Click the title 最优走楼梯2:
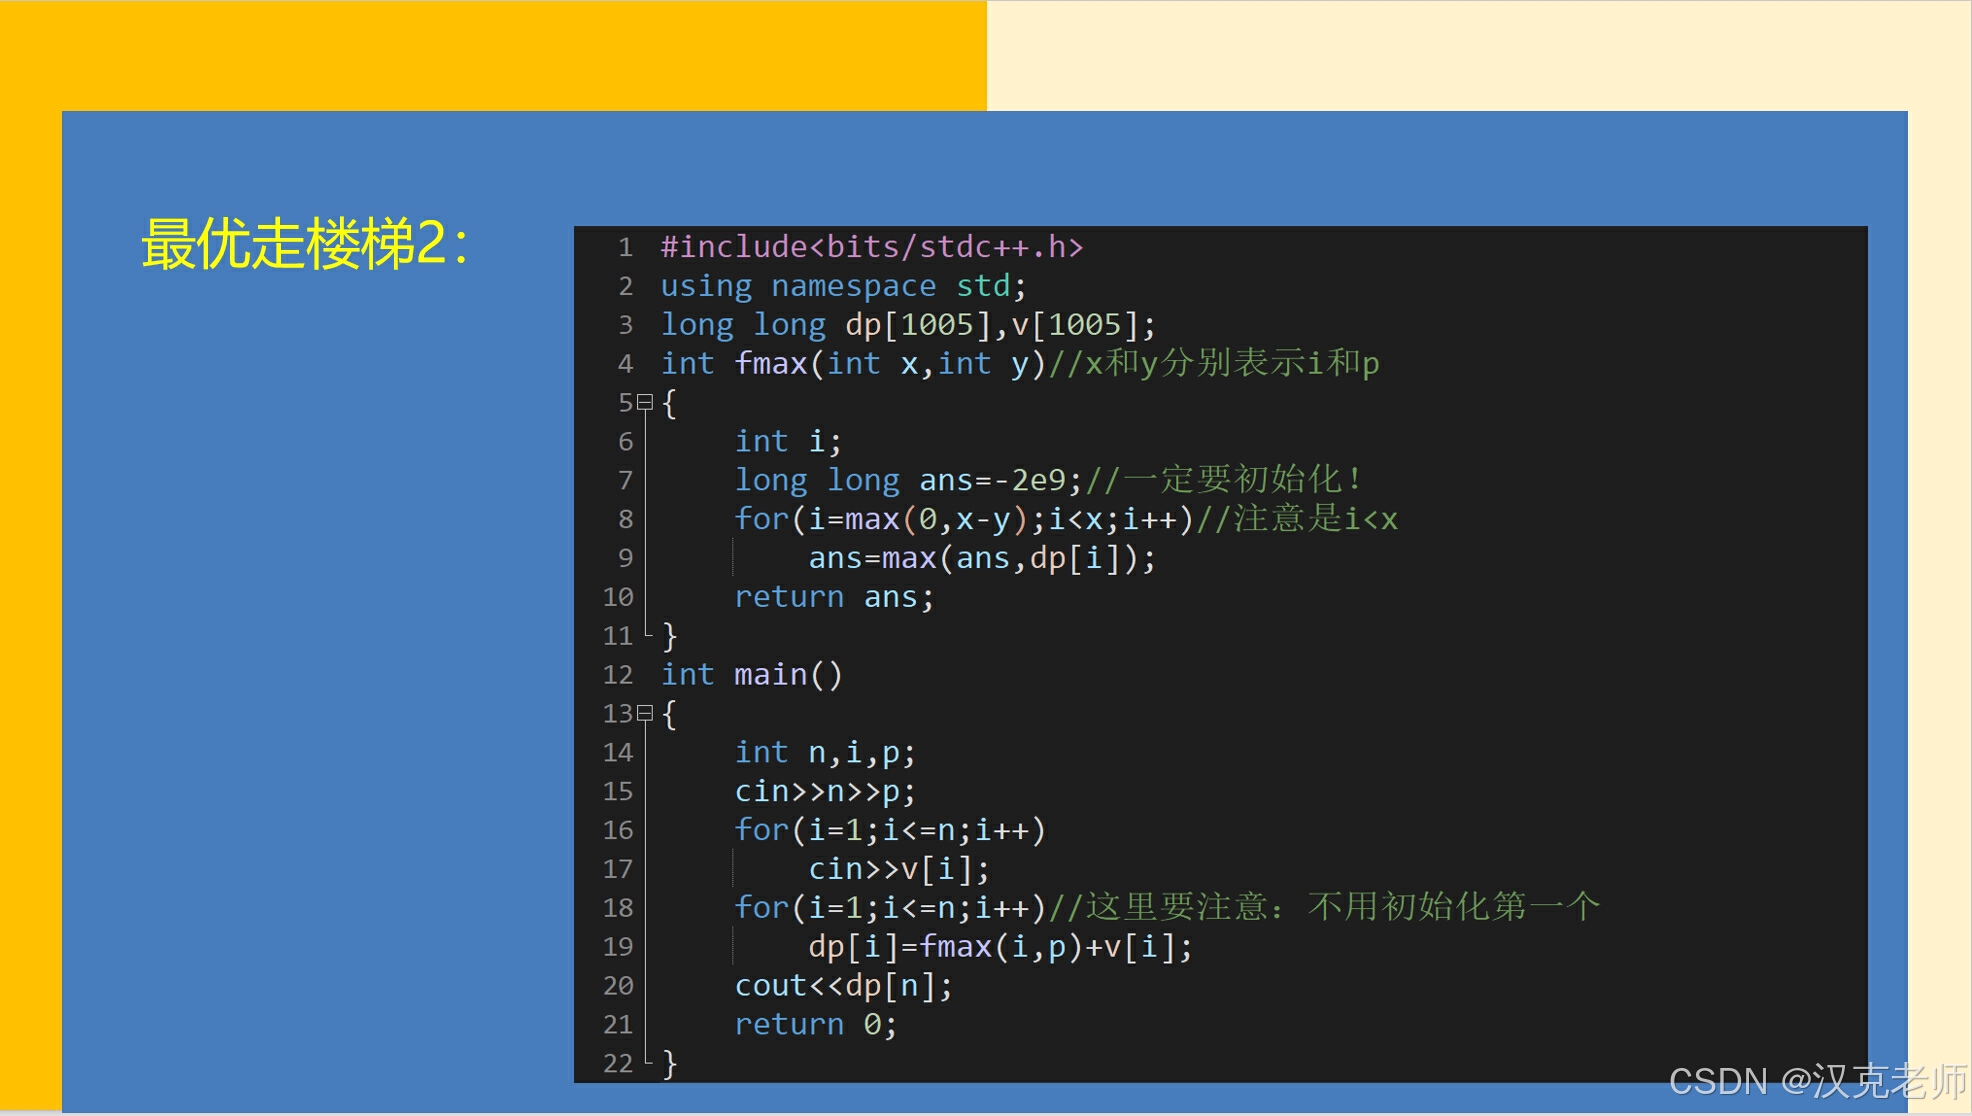Viewport: 1972px width, 1116px height. pyautogui.click(x=304, y=244)
